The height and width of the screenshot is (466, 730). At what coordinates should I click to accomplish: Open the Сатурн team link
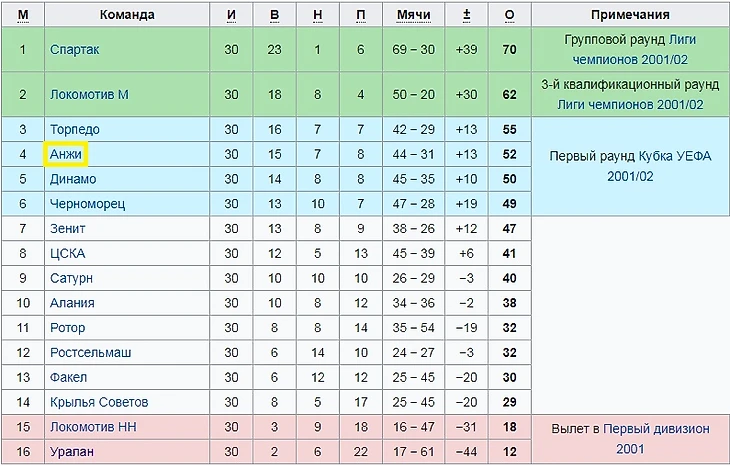tap(71, 278)
